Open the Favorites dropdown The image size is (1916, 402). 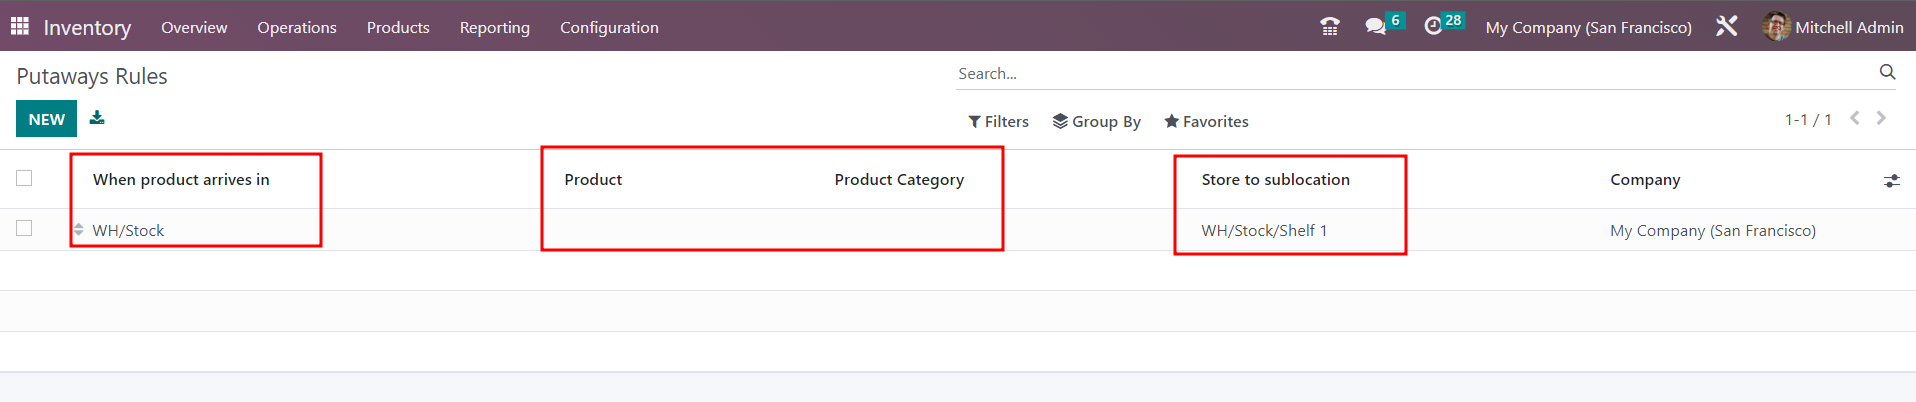point(1206,121)
